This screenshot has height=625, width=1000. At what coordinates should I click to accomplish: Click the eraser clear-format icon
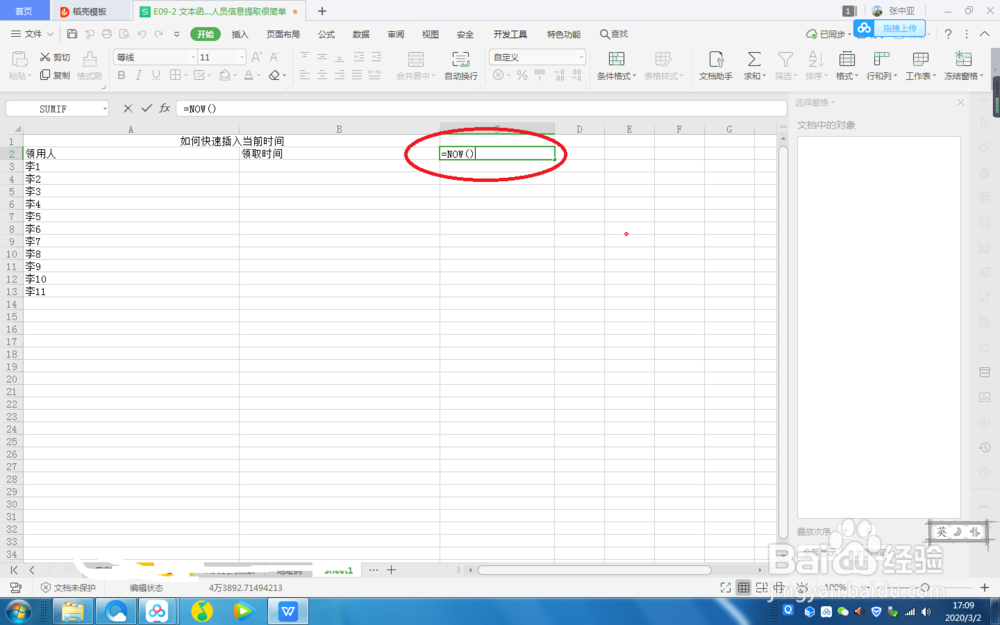pos(274,75)
